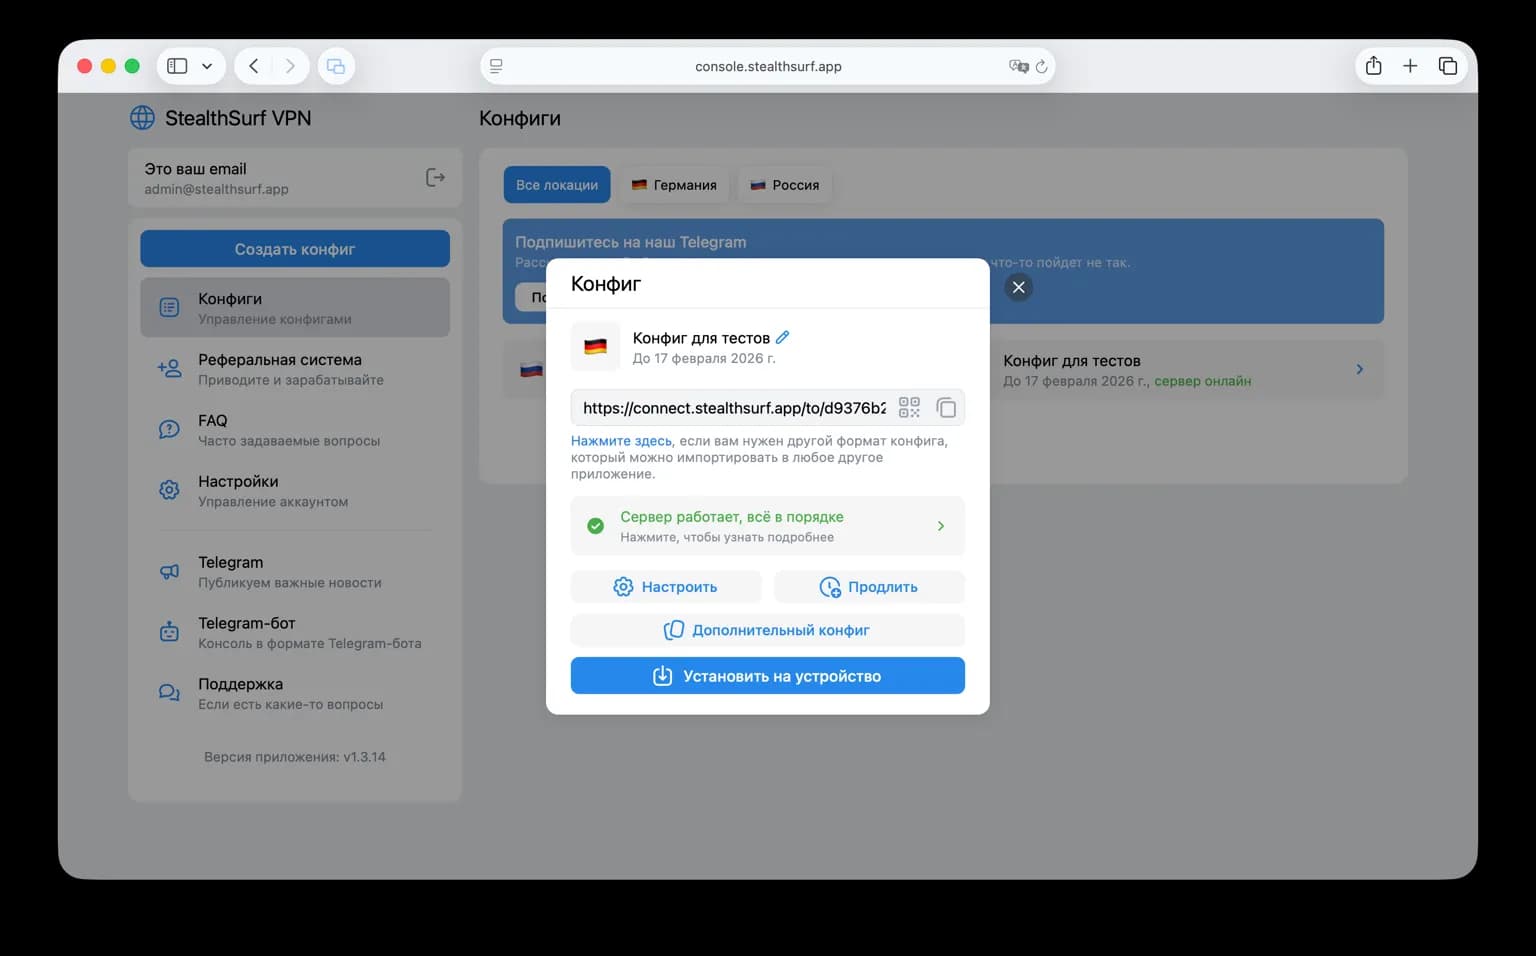
Task: Click the logout icon next to email
Action: [x=435, y=177]
